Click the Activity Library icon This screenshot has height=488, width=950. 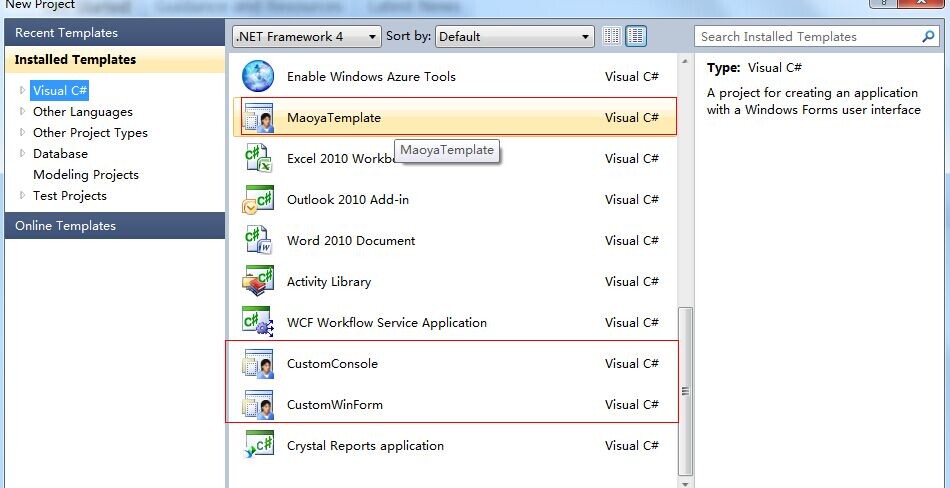(x=258, y=281)
